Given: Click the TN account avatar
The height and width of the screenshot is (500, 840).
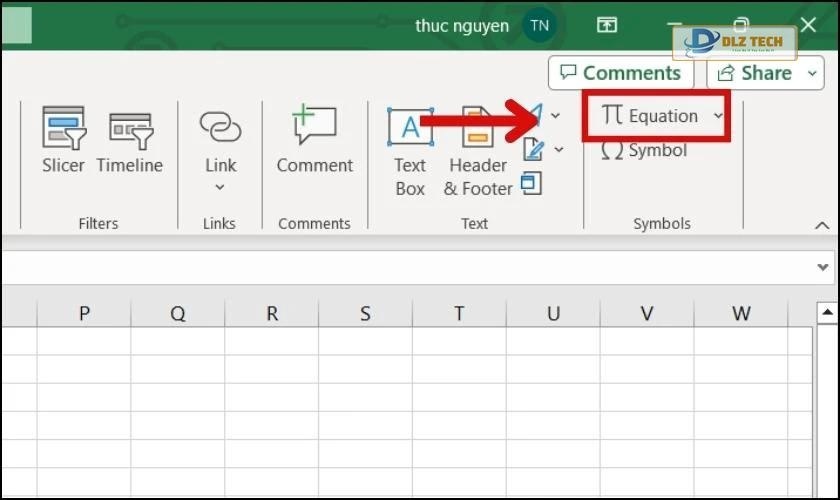Looking at the screenshot, I should pyautogui.click(x=539, y=26).
